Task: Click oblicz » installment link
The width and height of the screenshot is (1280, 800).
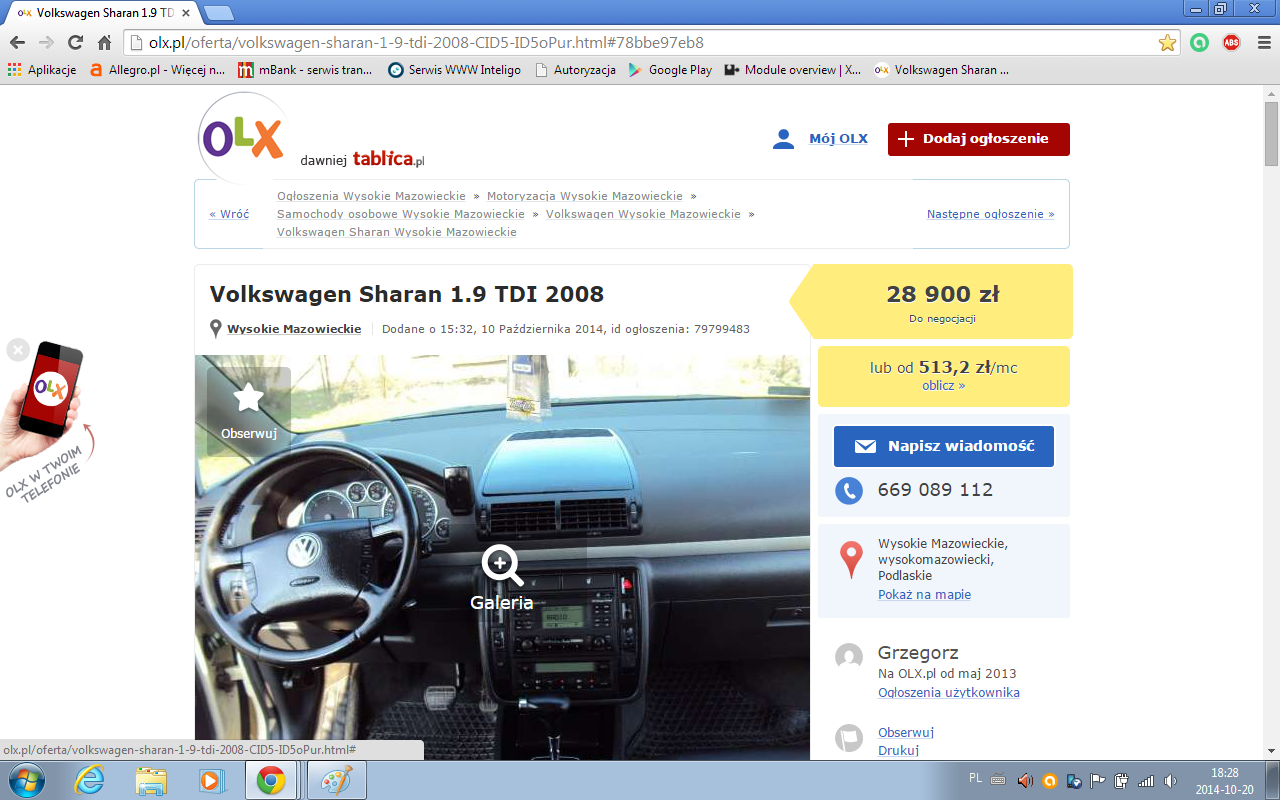Action: coord(944,386)
